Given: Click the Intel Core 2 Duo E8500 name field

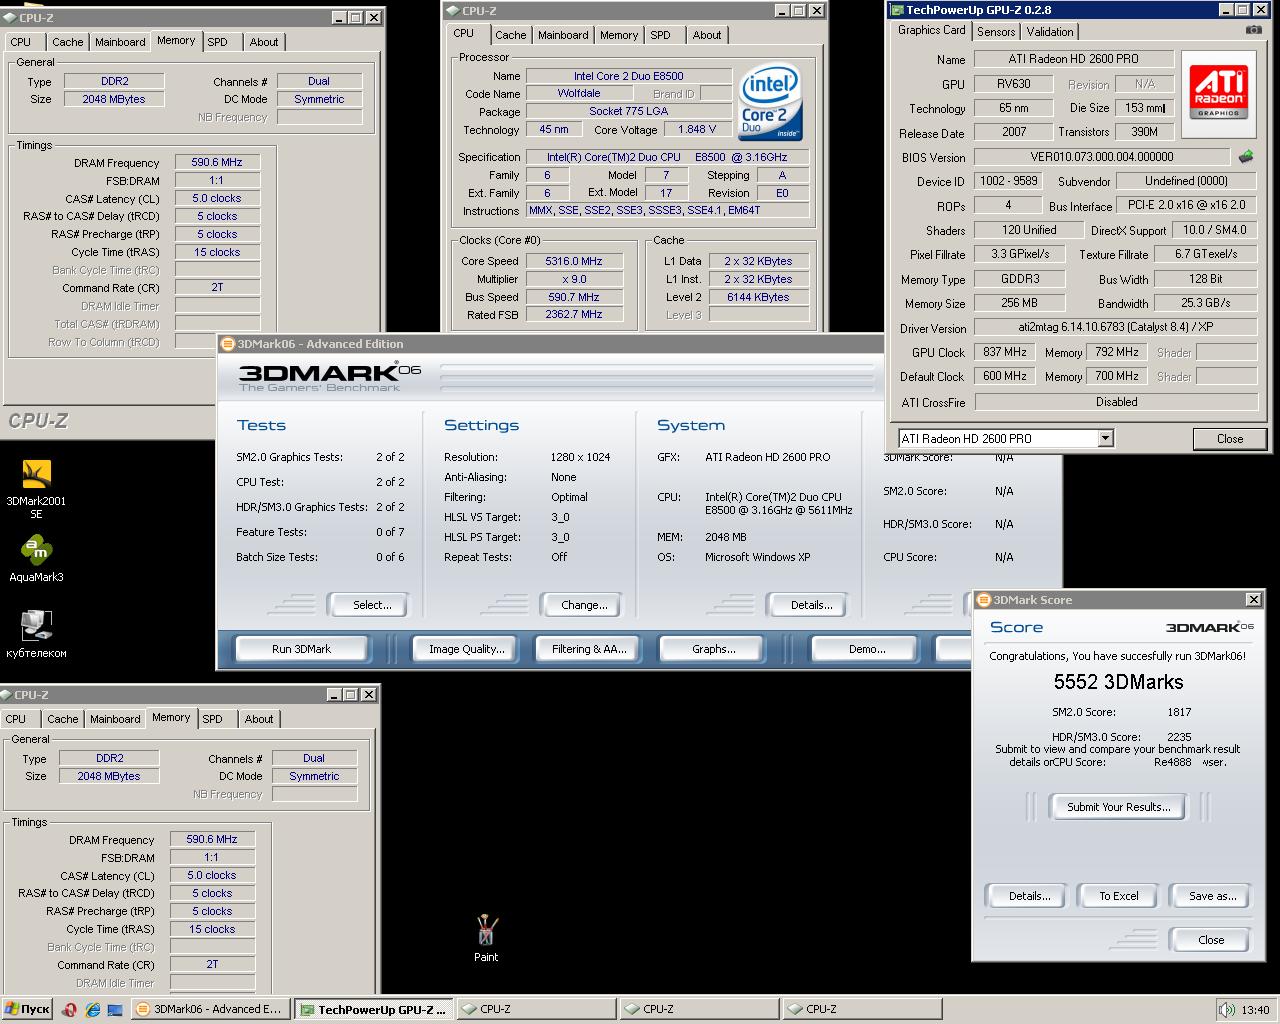Looking at the screenshot, I should 628,76.
